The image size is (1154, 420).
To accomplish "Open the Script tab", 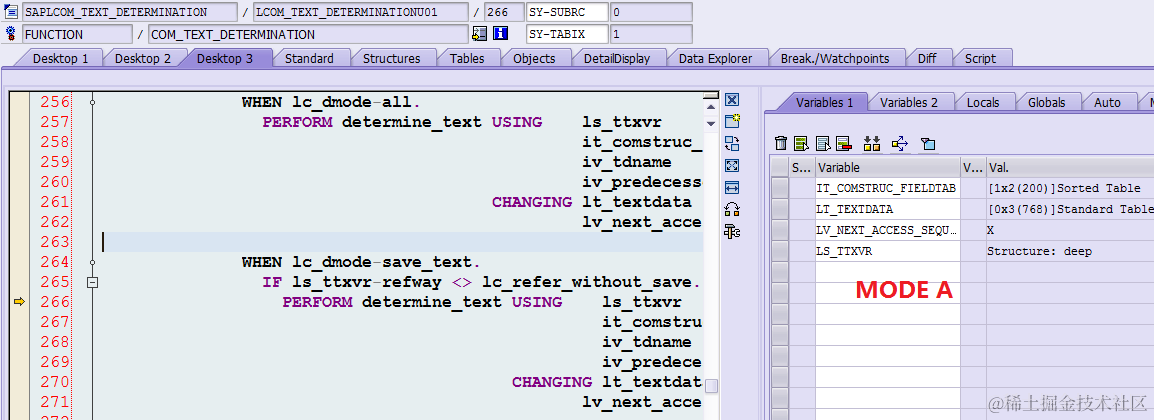I will (x=980, y=58).
